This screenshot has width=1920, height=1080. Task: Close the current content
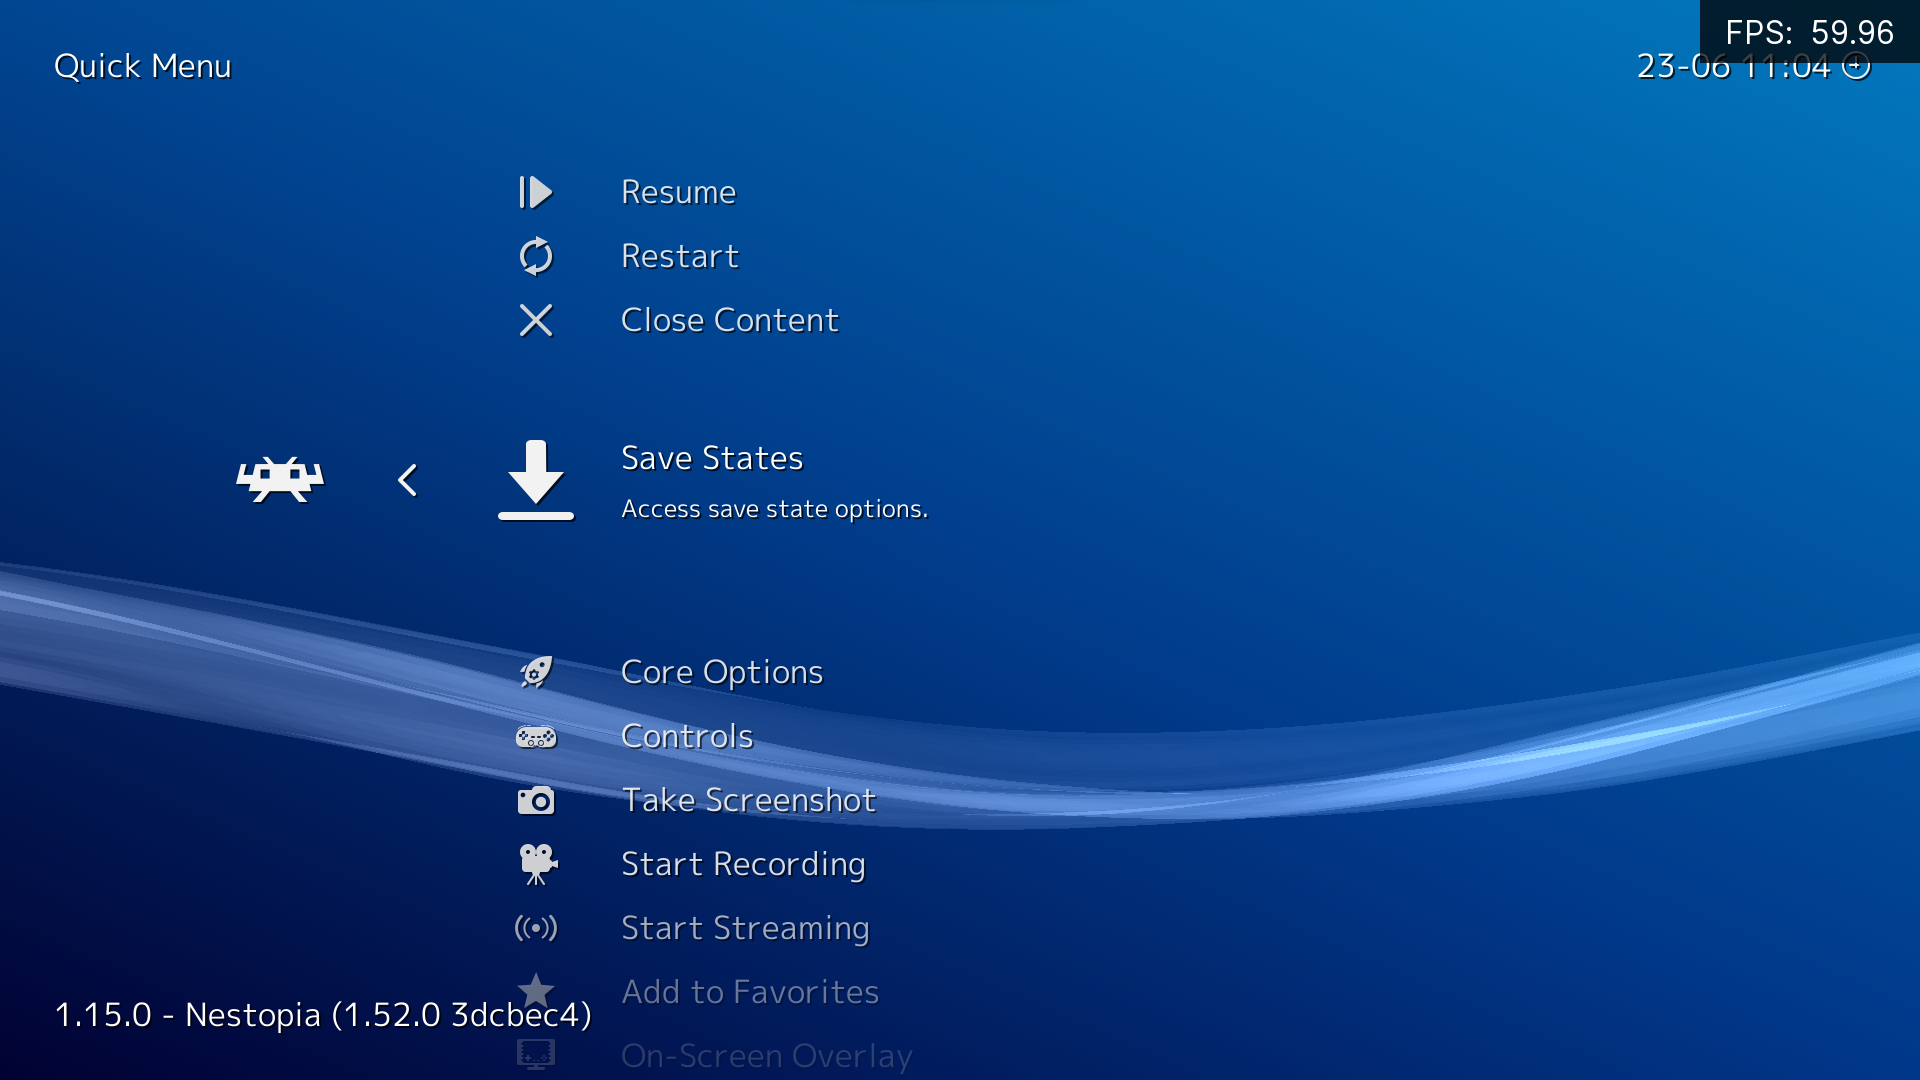[x=730, y=320]
